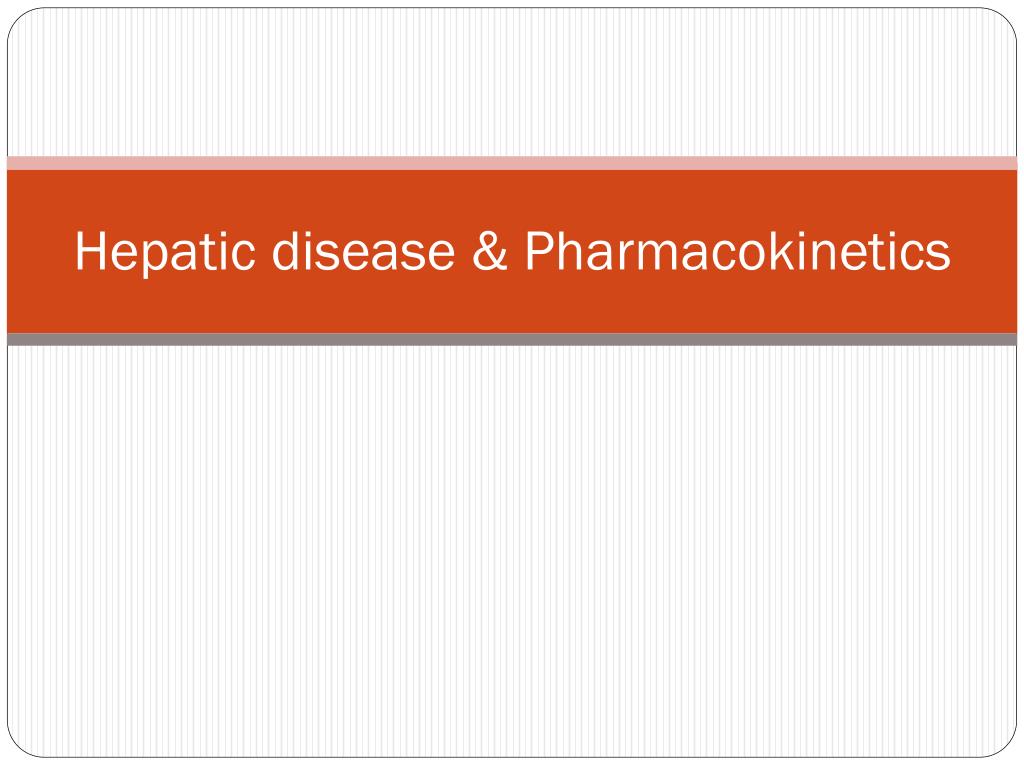The image size is (1024, 768).
Task: Click the orange banner right of "Pharmacokinetics"
Action: [984, 251]
